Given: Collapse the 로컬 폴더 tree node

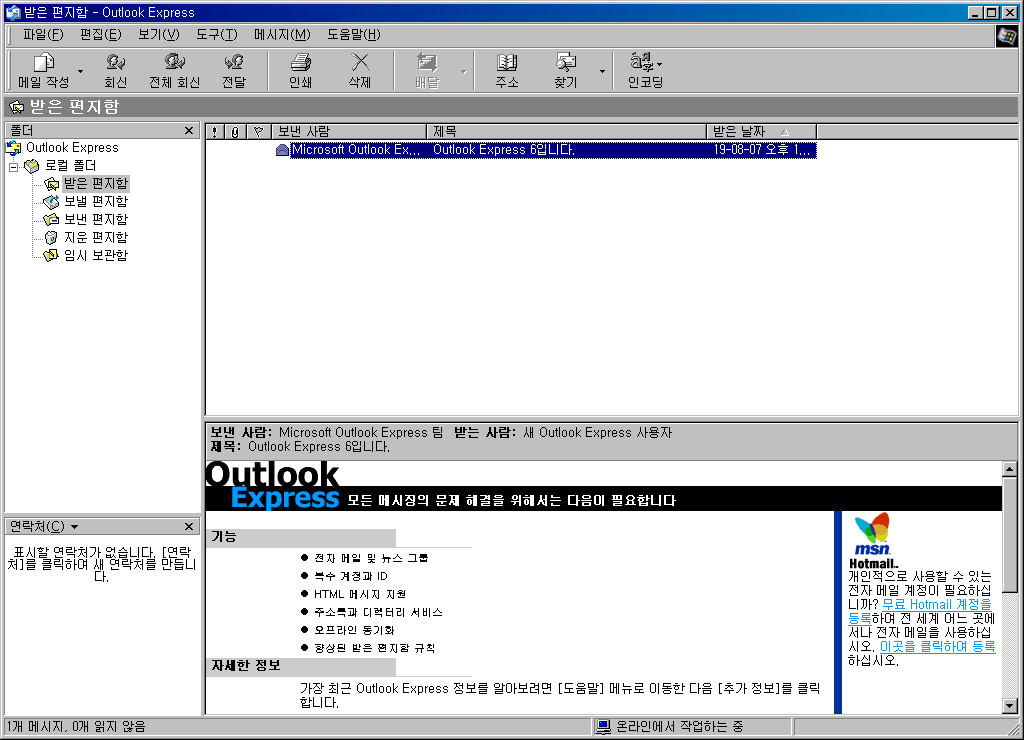Looking at the screenshot, I should (13, 167).
